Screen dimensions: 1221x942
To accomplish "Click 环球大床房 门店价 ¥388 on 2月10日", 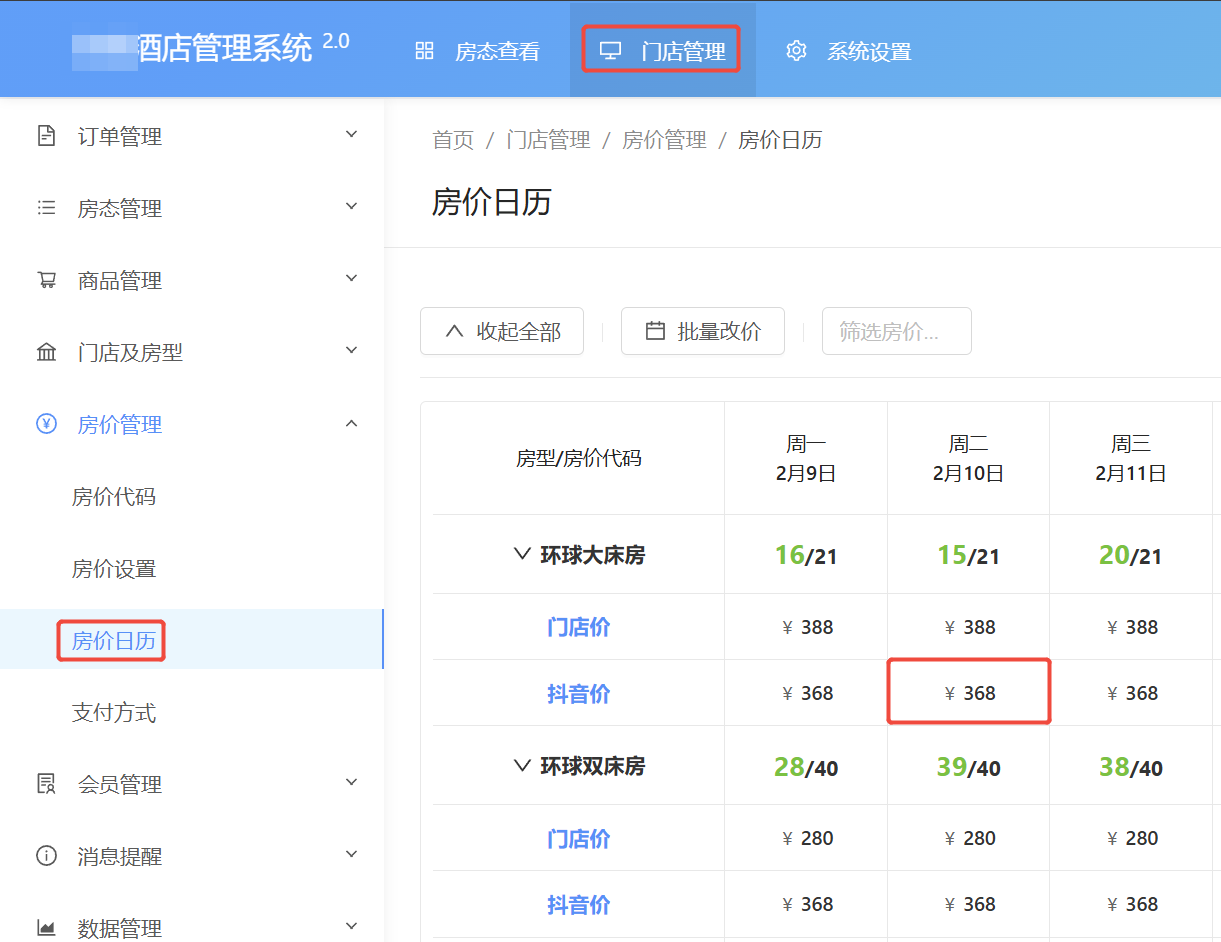I will click(x=968, y=627).
